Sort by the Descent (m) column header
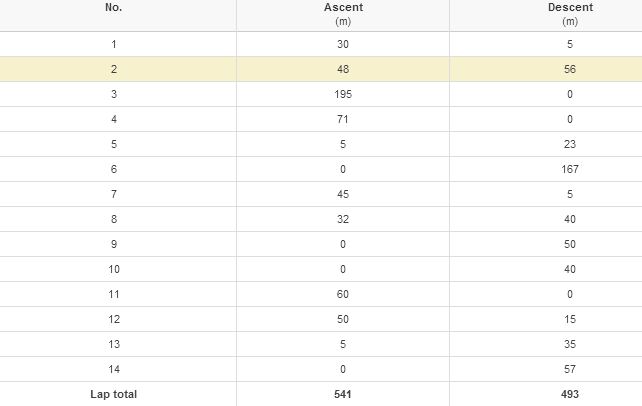Image resolution: width=642 pixels, height=406 pixels. coord(570,14)
